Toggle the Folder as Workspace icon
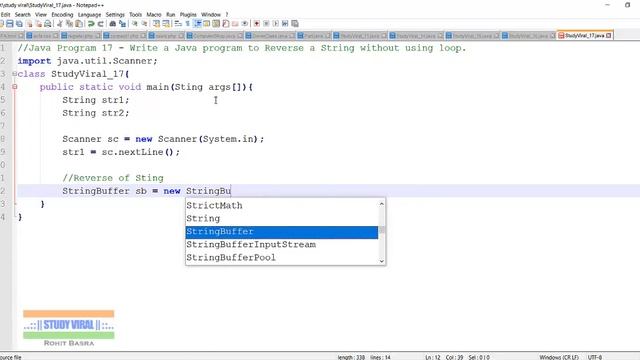 (x=235, y=24)
